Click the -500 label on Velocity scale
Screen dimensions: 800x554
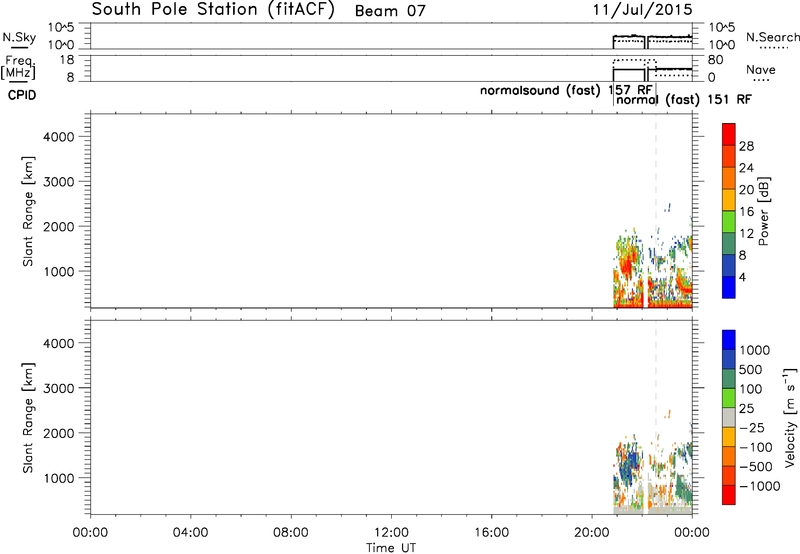click(756, 466)
